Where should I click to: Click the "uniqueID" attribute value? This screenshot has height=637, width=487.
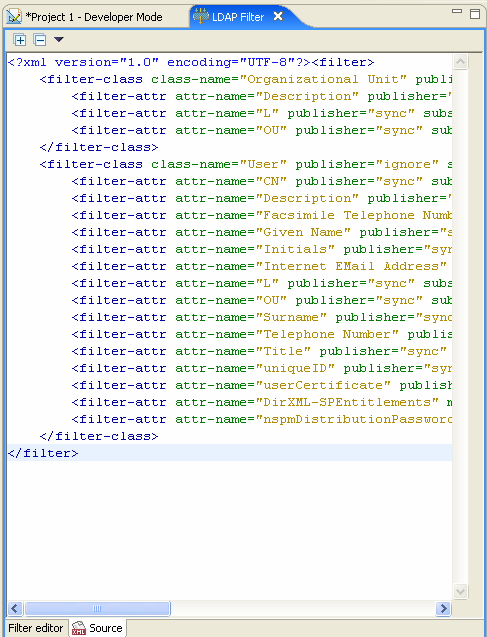[x=295, y=368]
